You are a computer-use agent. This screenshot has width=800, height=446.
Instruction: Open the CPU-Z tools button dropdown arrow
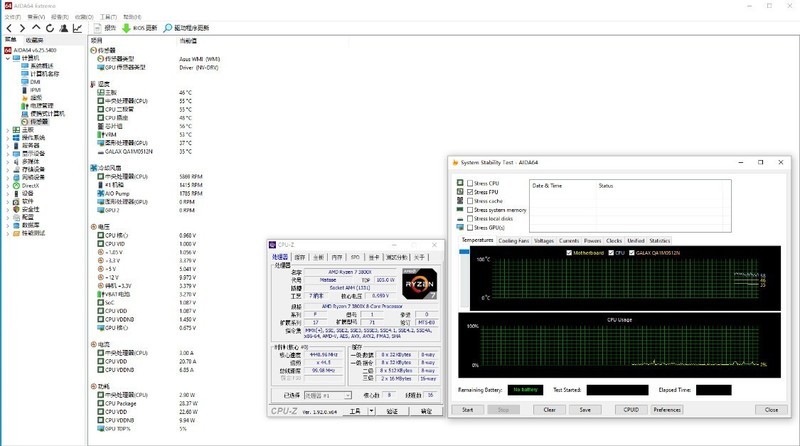tap(371, 411)
